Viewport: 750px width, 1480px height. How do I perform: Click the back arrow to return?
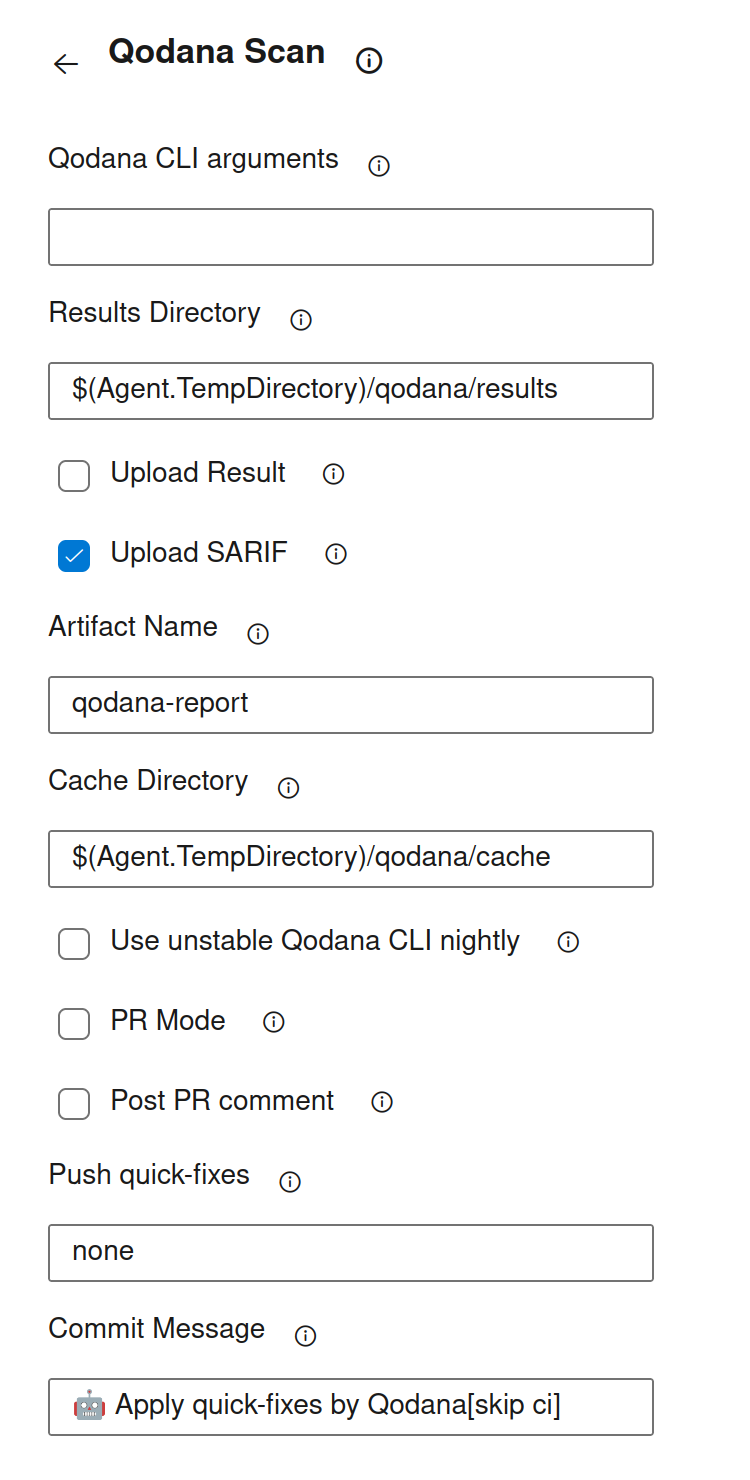pos(66,64)
